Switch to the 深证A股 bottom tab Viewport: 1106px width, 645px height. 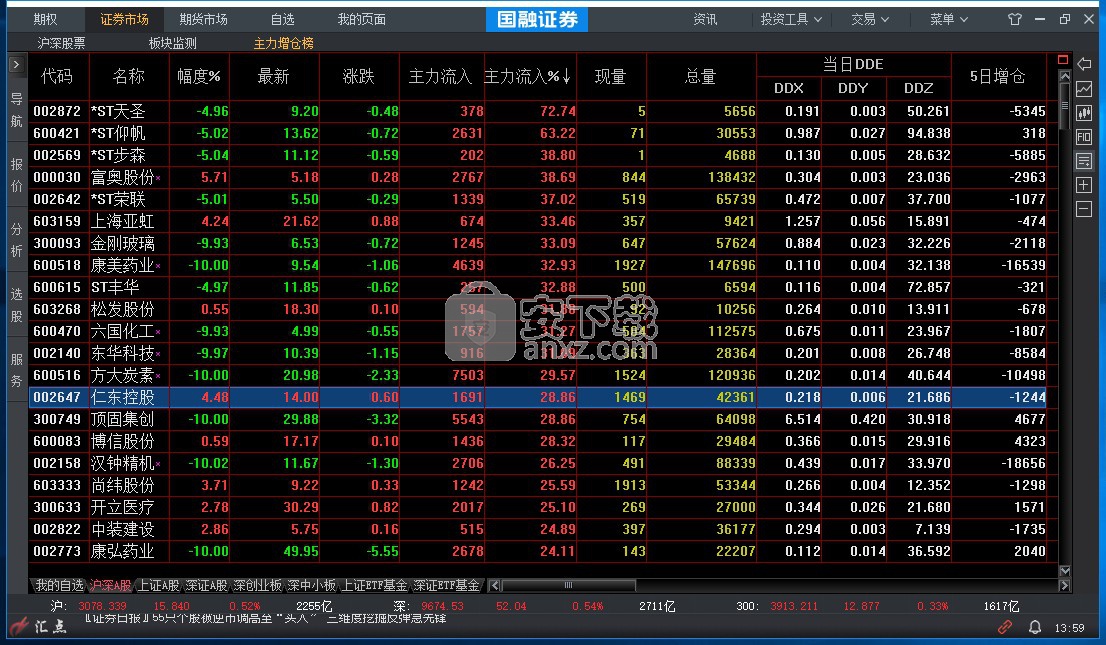pyautogui.click(x=207, y=585)
